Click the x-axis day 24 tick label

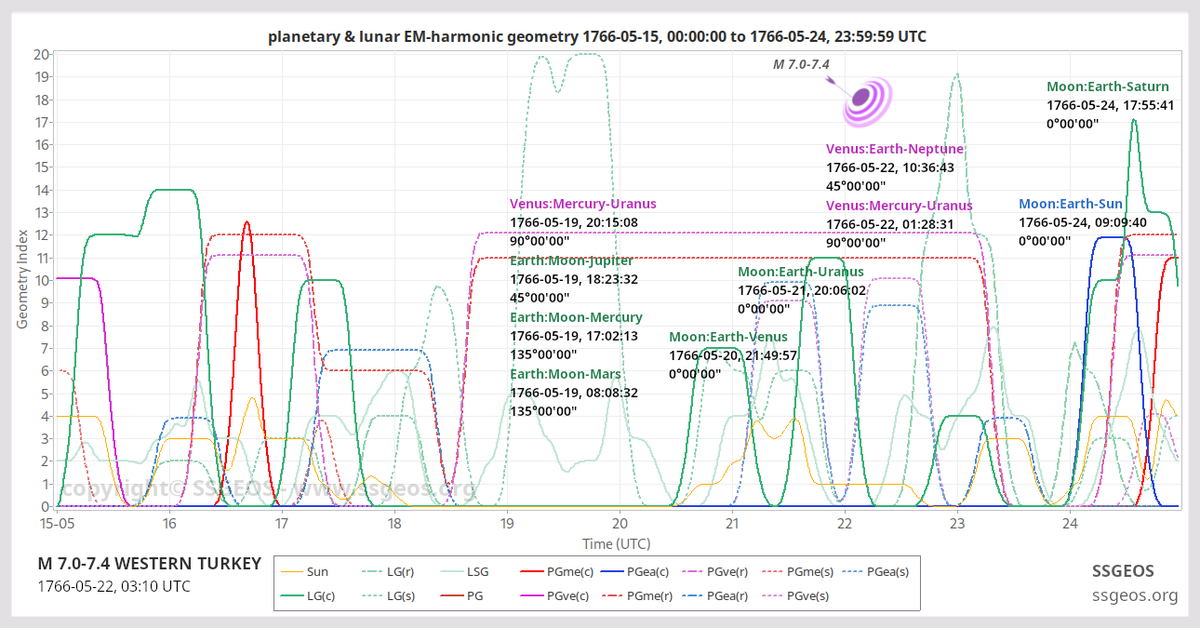pos(1070,523)
